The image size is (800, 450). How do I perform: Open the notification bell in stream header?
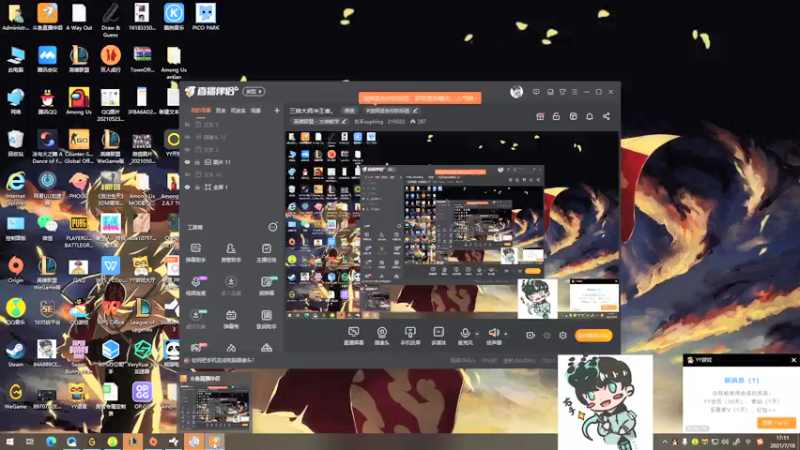pos(589,116)
